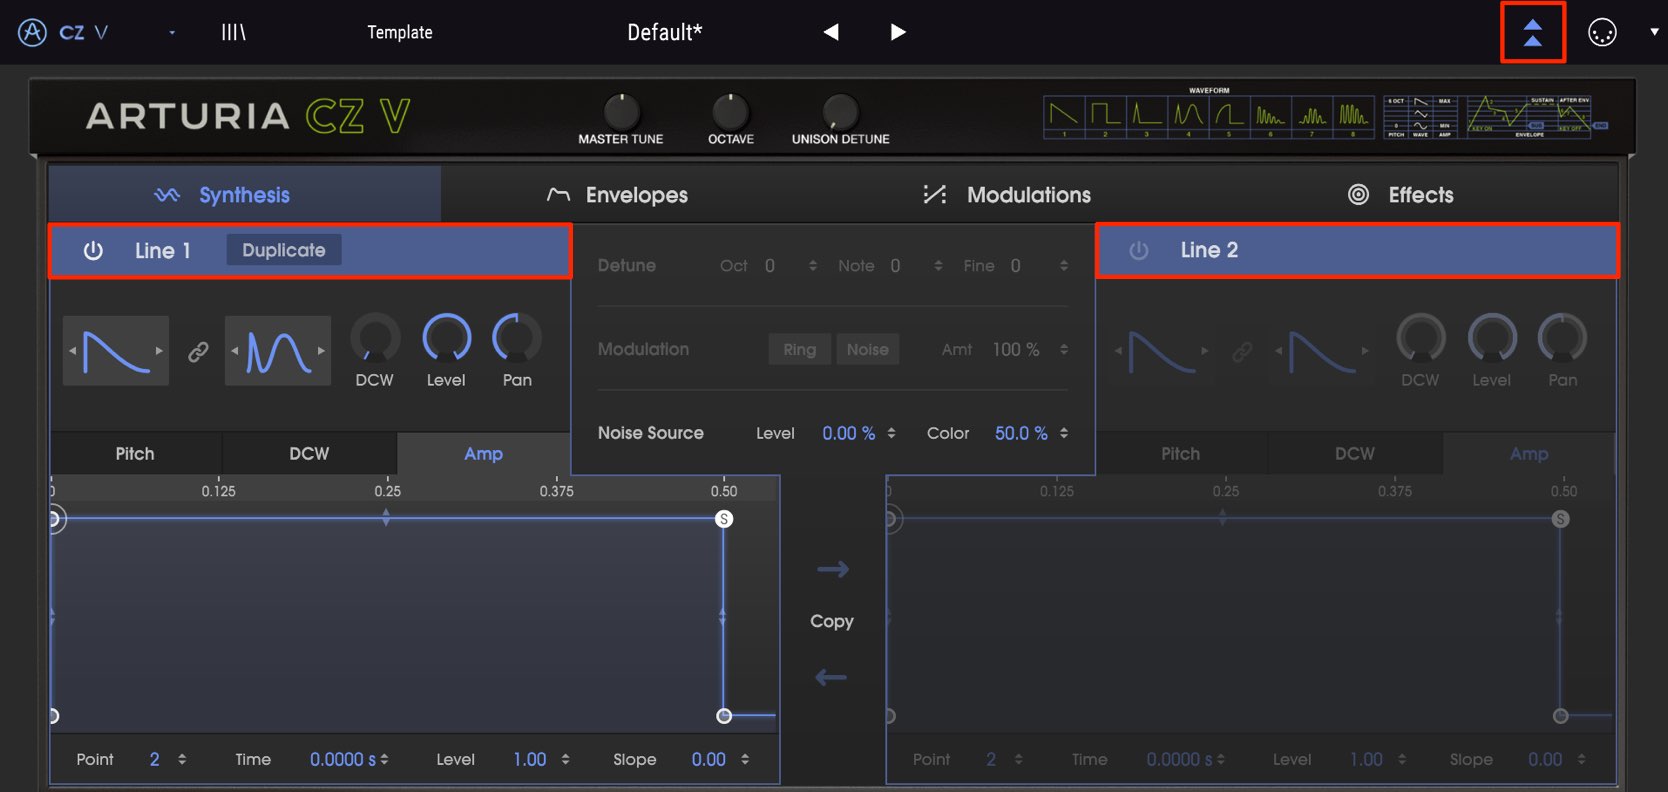Copy Line 2 envelope to Line 1 arrow
Screen dimensions: 1668x792
coord(832,677)
